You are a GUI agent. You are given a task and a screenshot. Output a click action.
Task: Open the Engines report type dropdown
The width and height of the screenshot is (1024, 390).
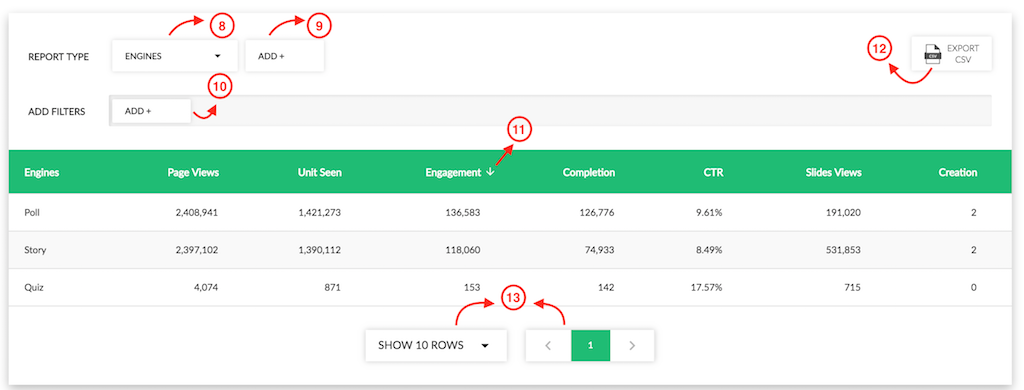[x=174, y=56]
